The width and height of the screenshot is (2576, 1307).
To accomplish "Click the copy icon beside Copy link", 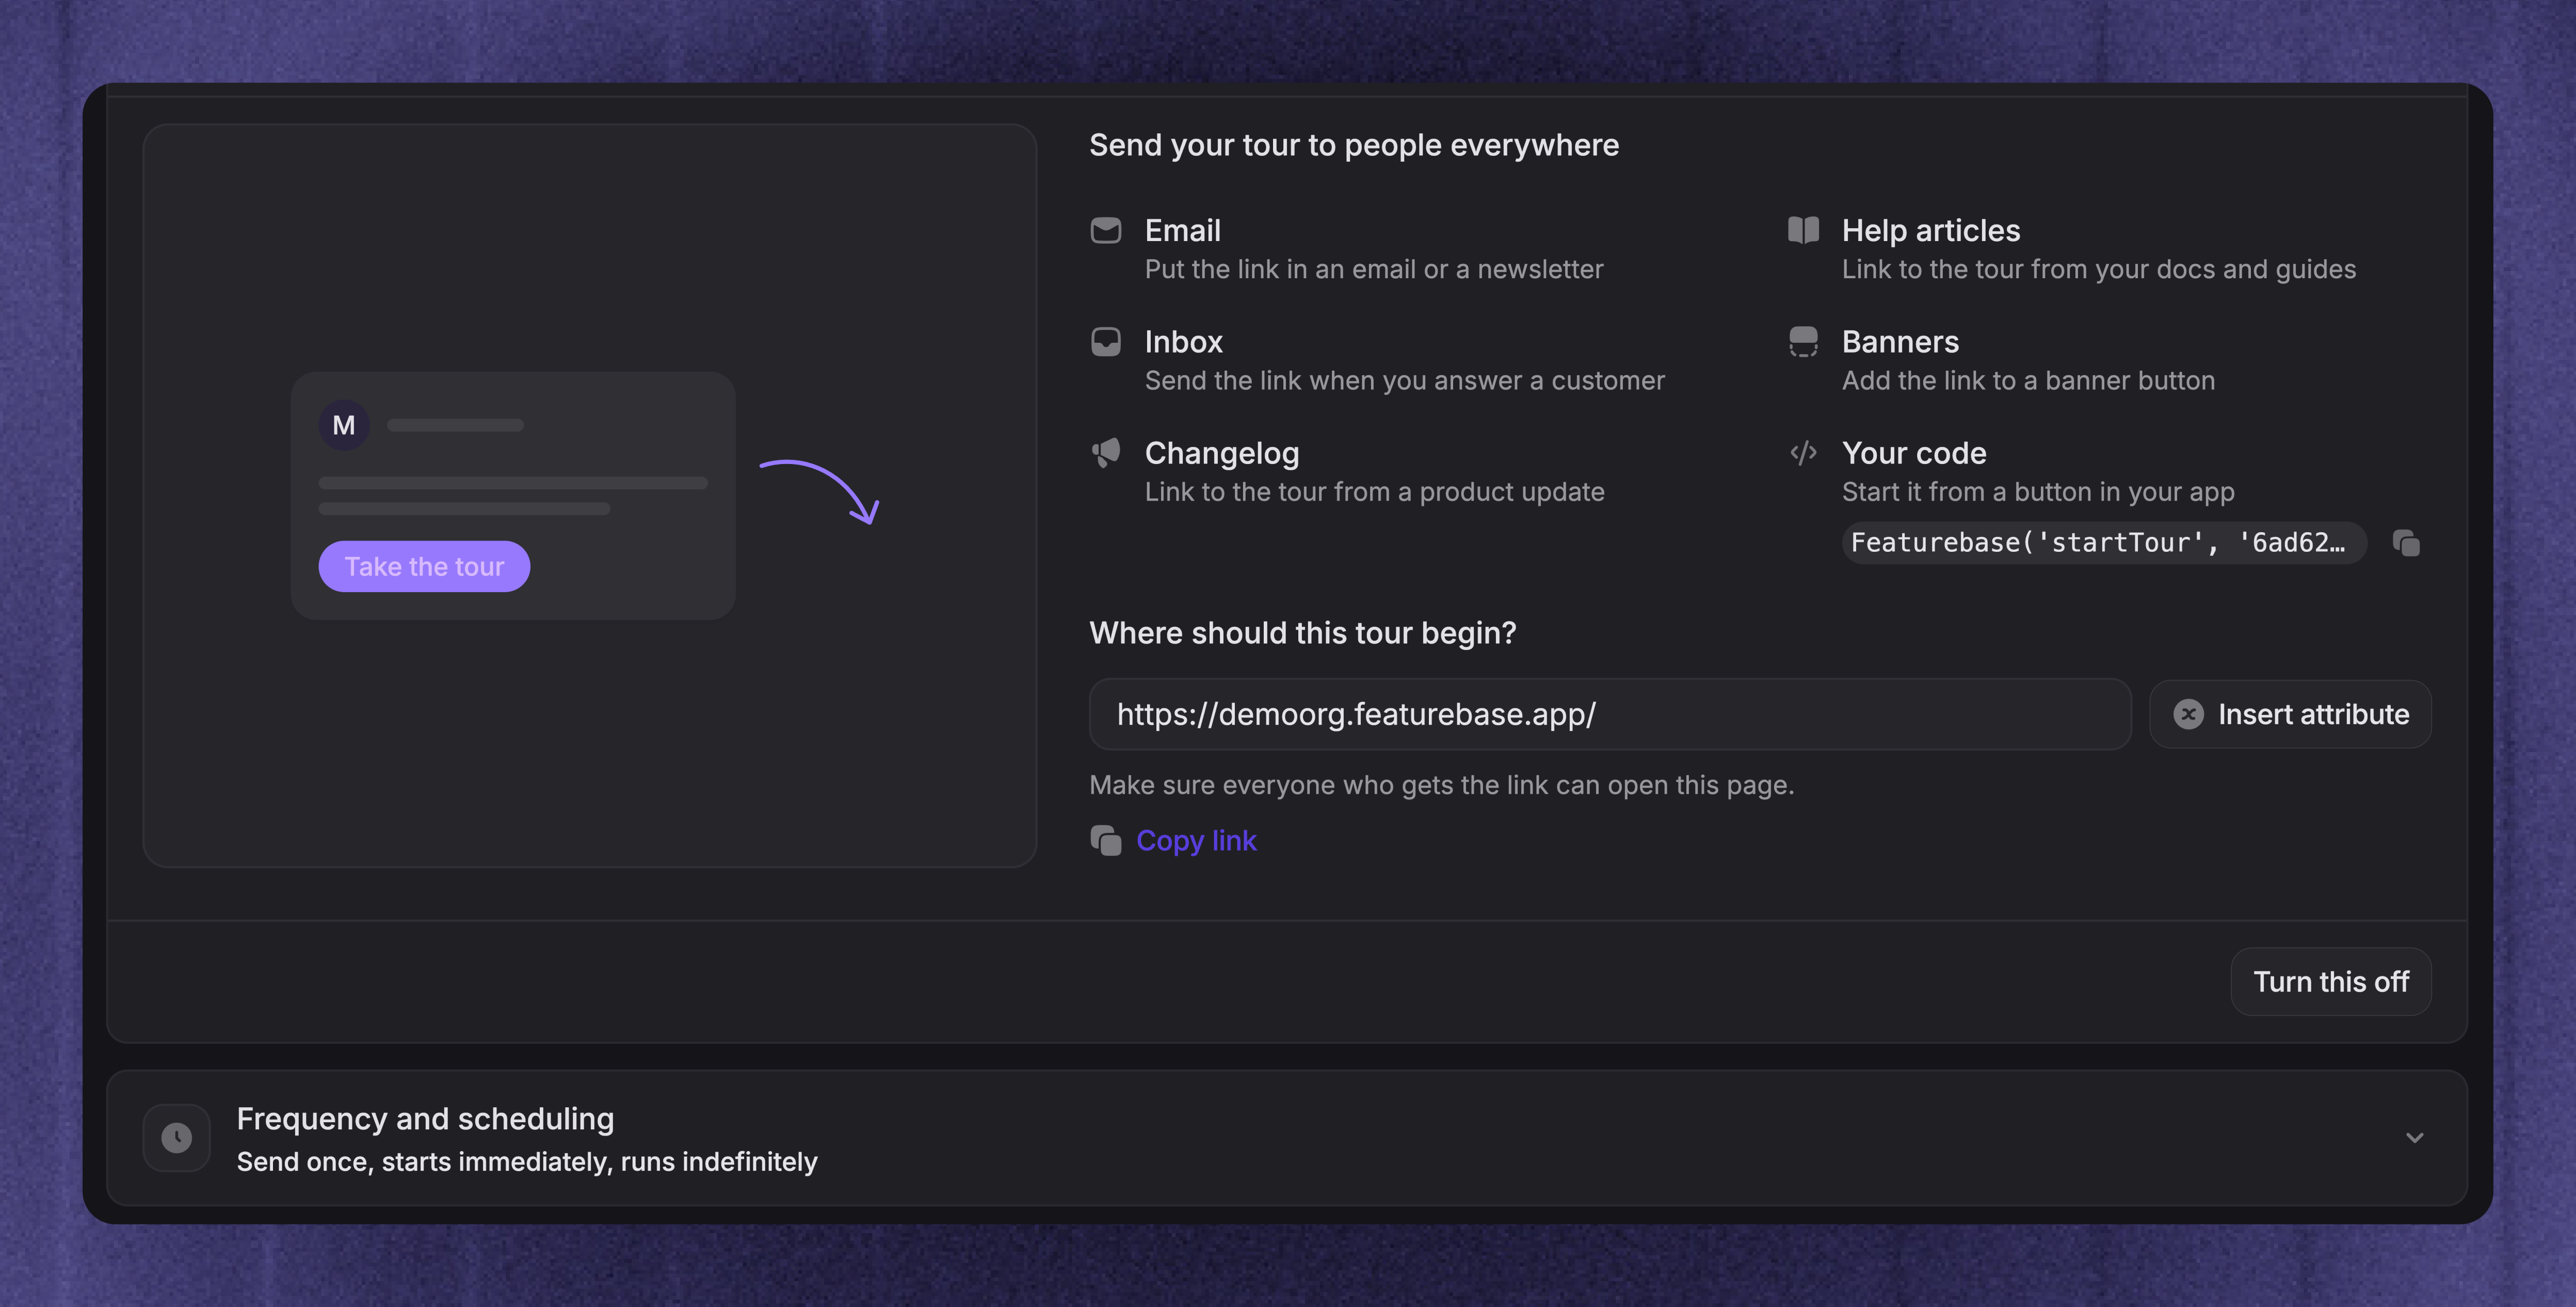I will (x=1105, y=841).
